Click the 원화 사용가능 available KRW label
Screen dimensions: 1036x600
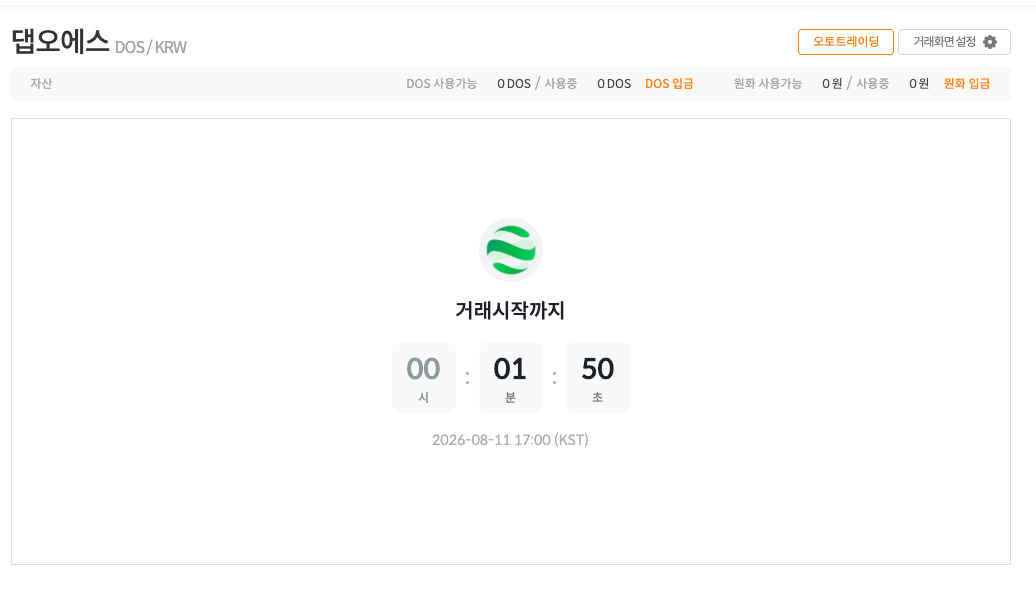[x=768, y=84]
